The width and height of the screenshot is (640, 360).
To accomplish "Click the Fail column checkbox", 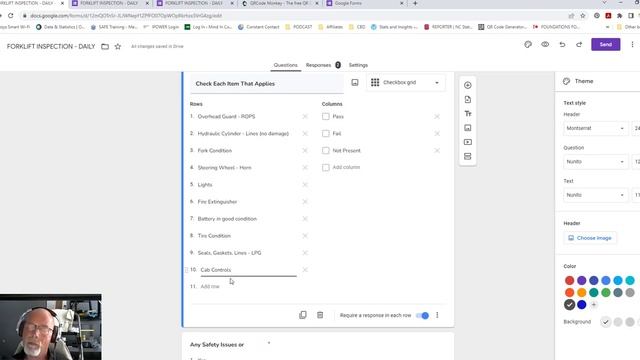I will 325,133.
